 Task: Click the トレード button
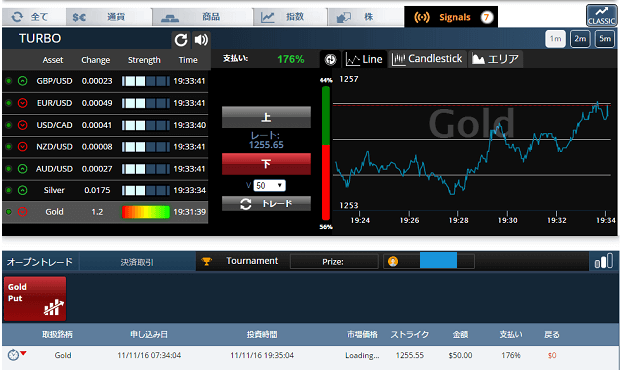click(266, 204)
